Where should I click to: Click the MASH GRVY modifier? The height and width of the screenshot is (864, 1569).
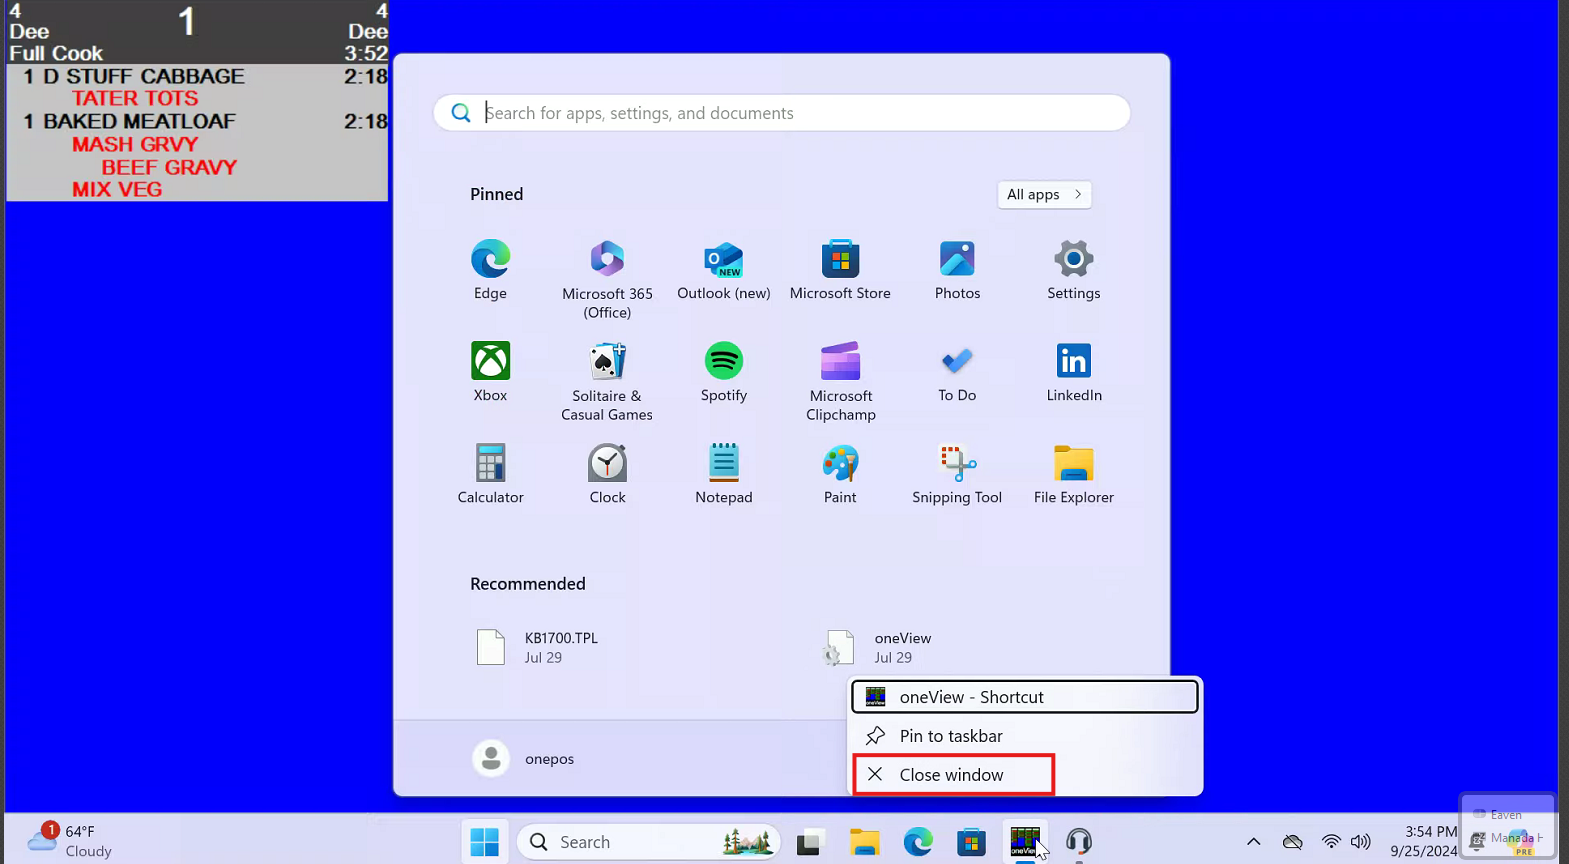135,144
